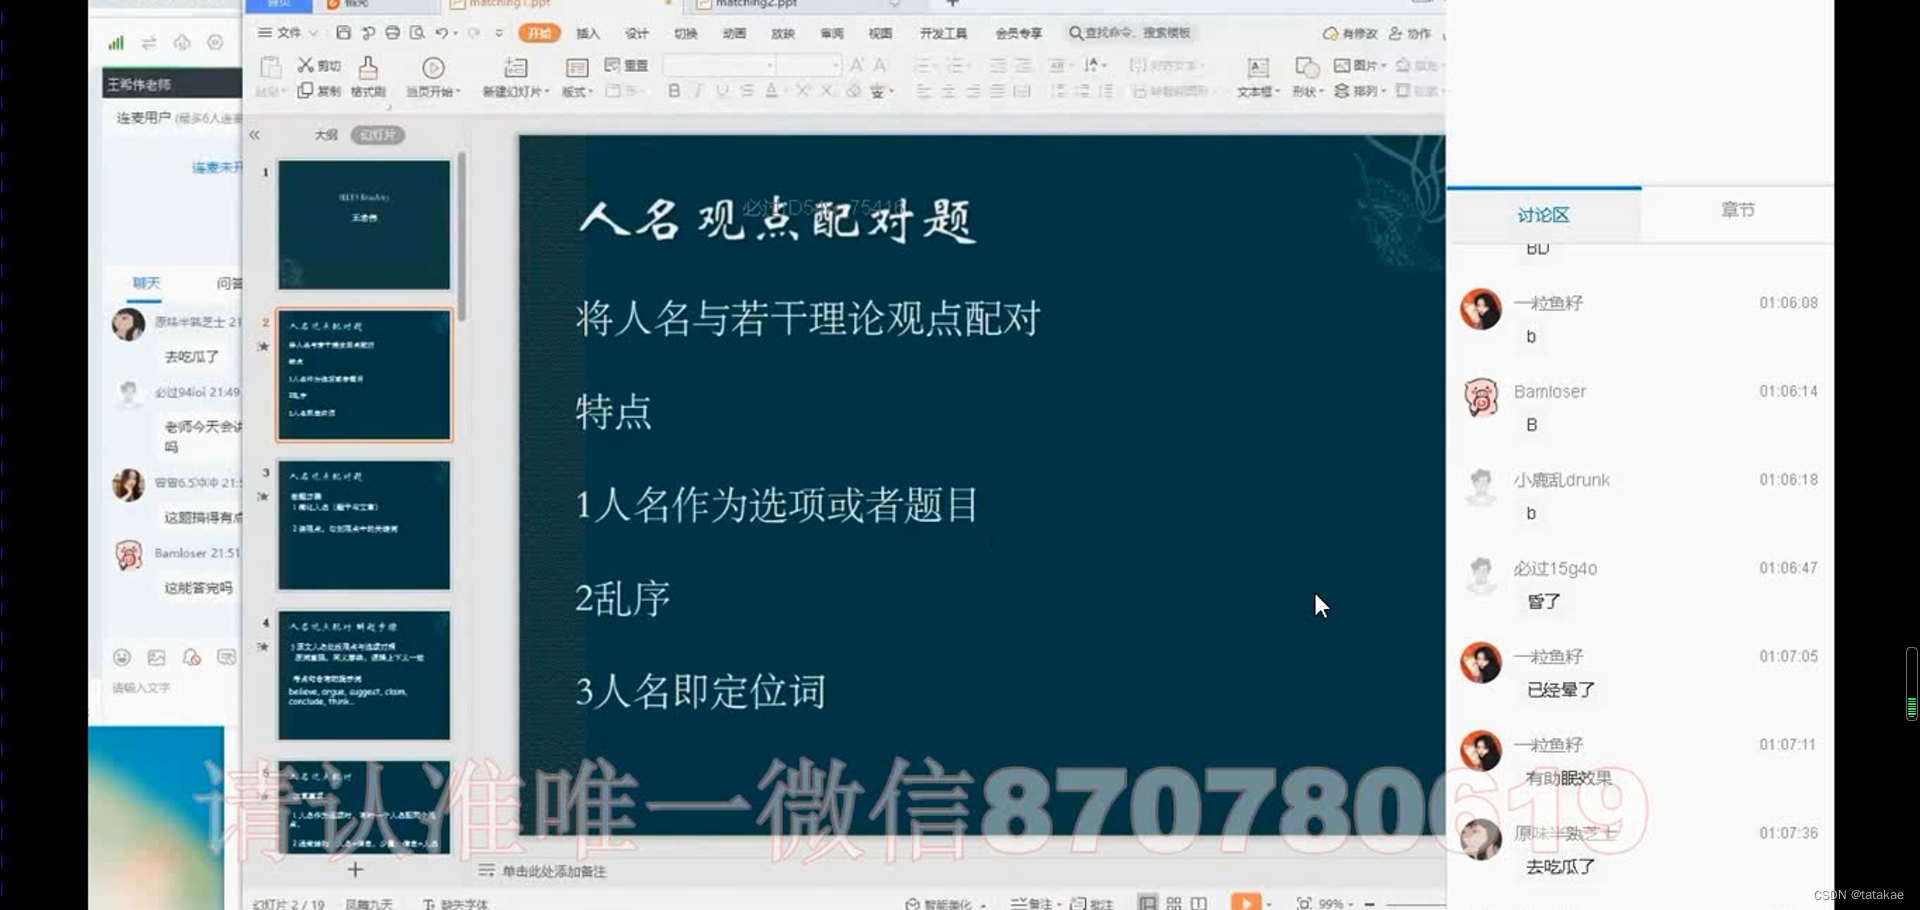1920x910 pixels.
Task: Click the Copy (复制) button
Action: tap(319, 91)
